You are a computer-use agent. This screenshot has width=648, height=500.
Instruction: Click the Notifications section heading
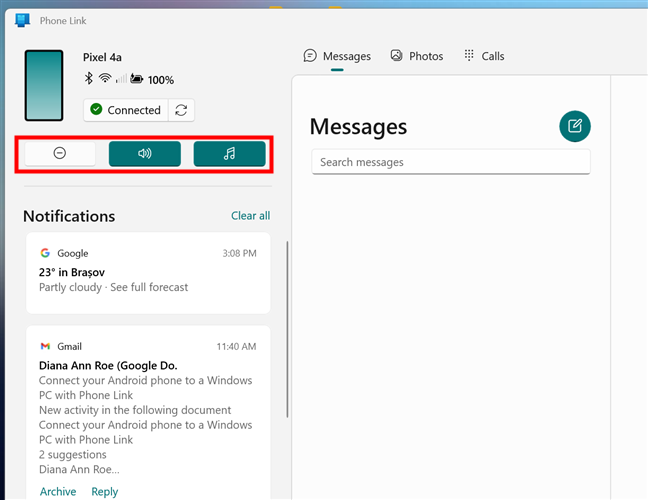click(69, 216)
